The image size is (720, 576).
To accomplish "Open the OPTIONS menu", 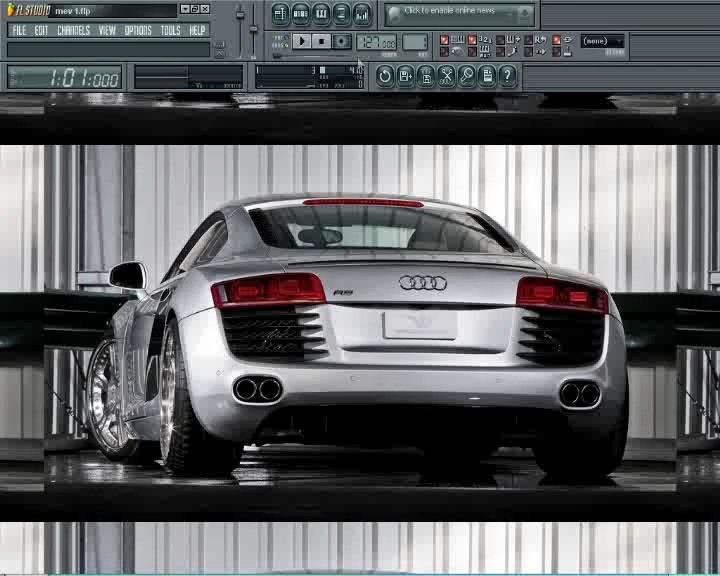I will click(138, 30).
